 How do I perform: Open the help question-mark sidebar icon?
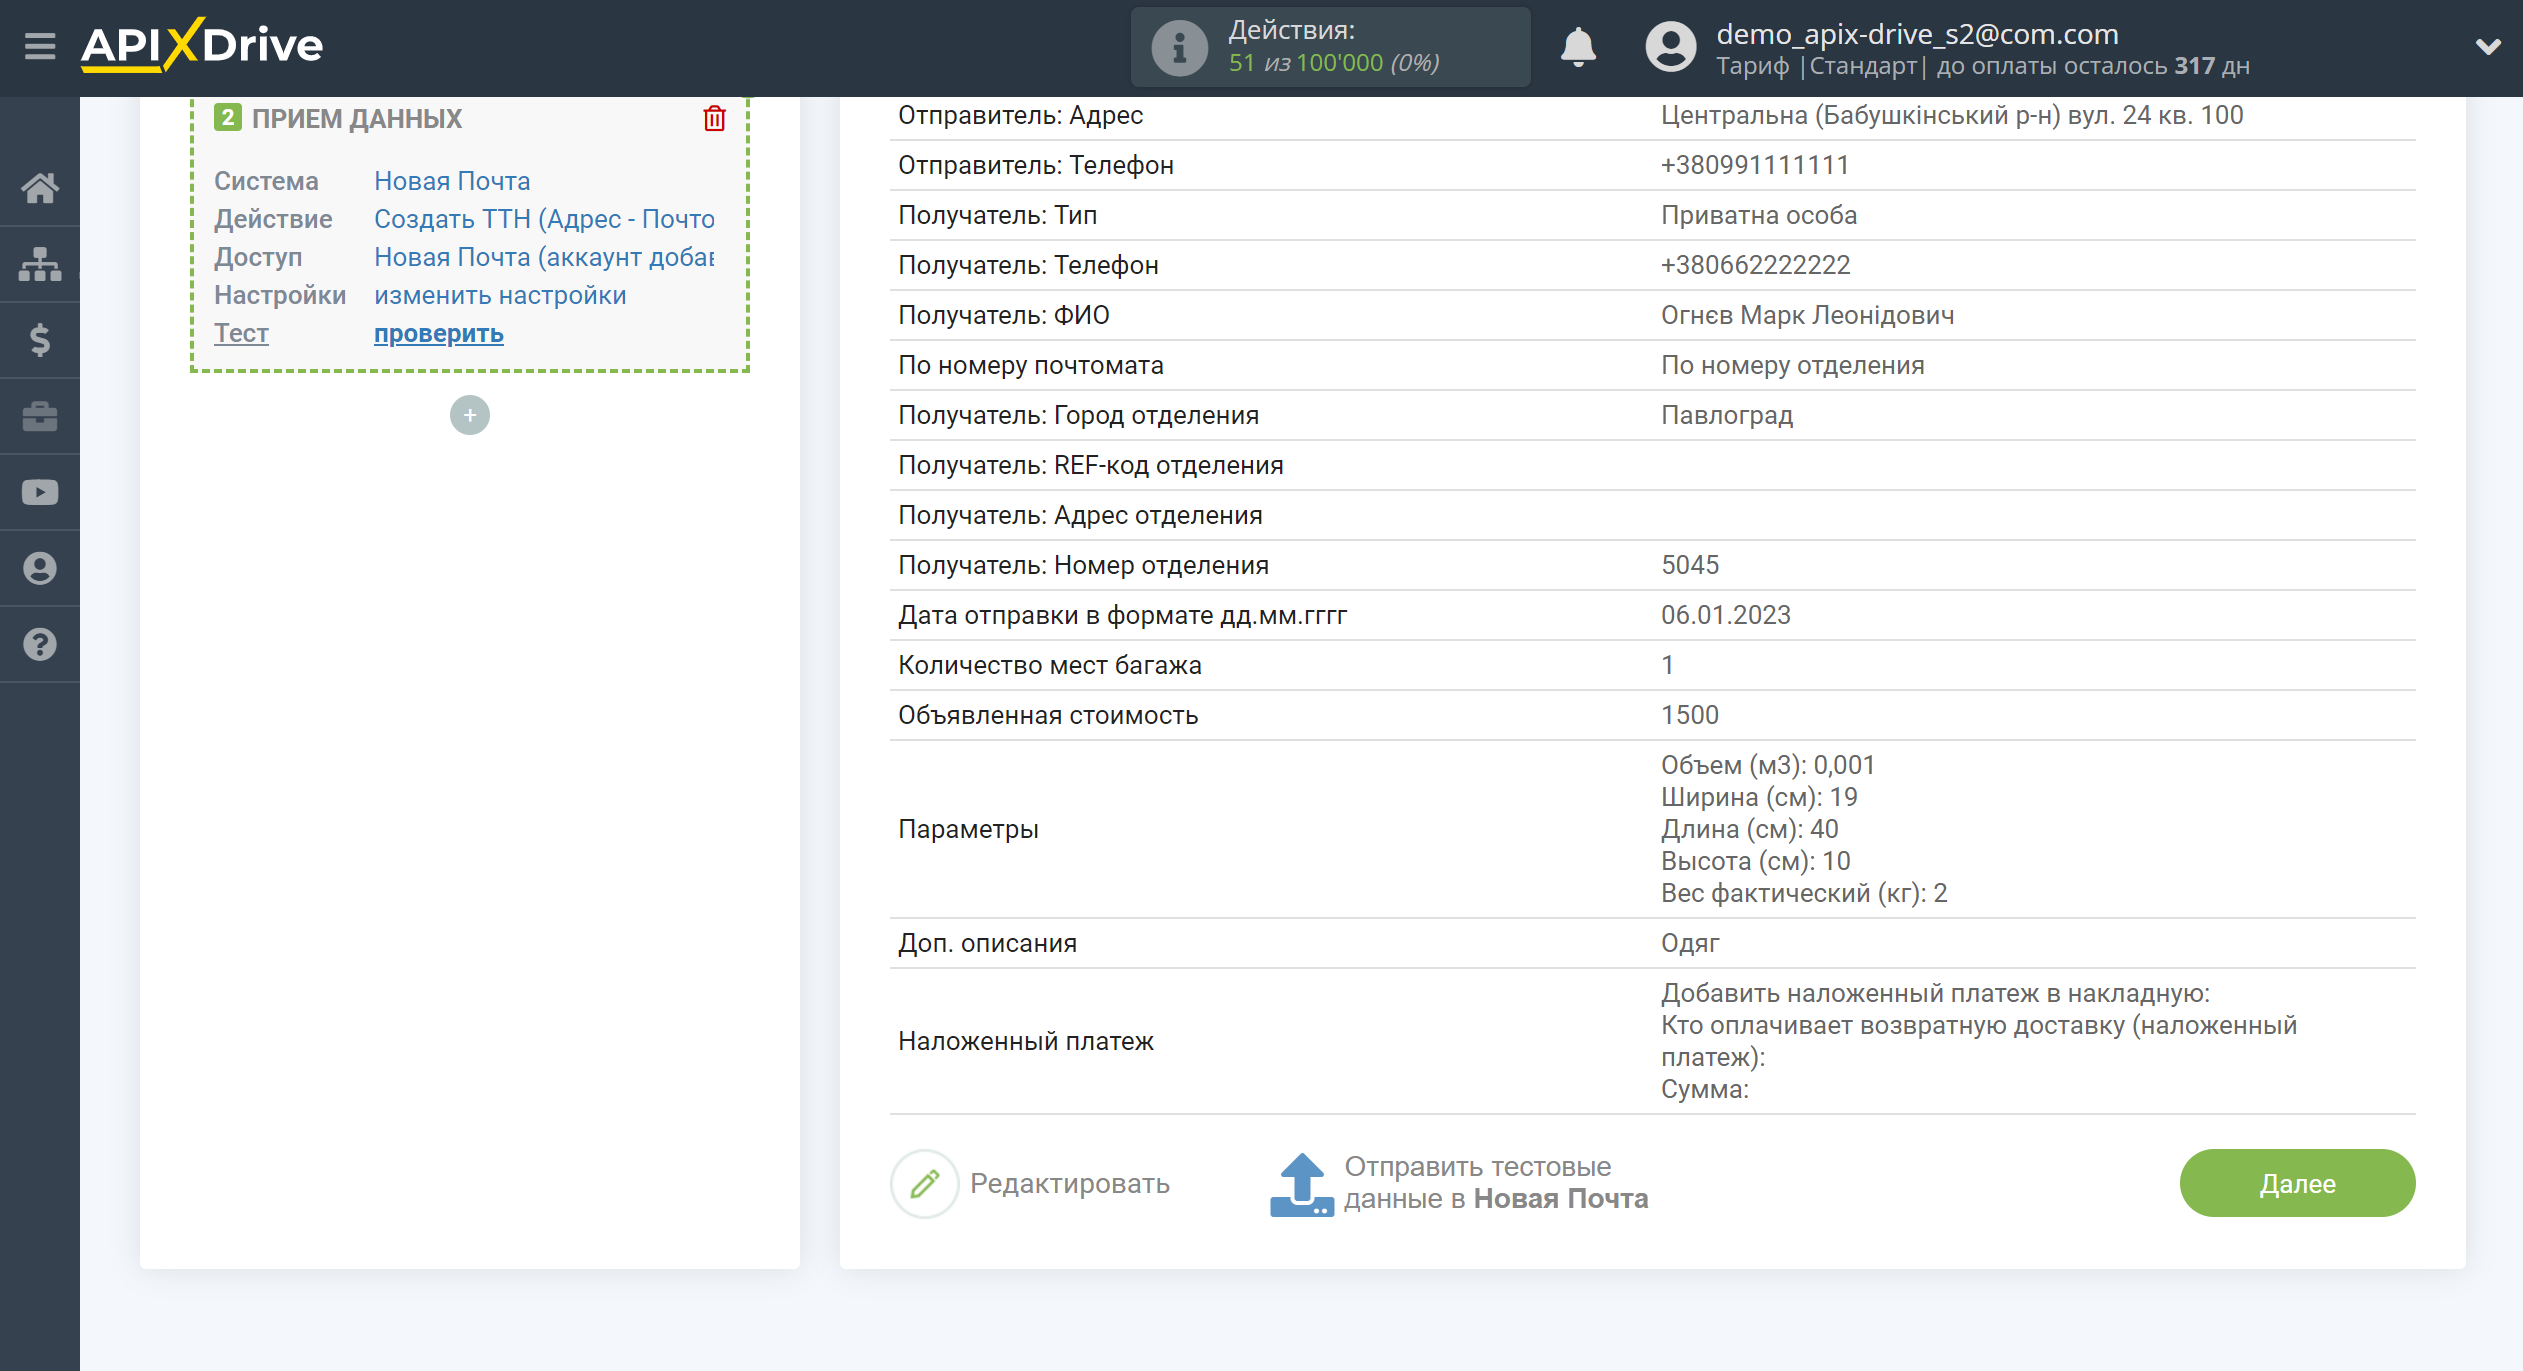[x=40, y=644]
